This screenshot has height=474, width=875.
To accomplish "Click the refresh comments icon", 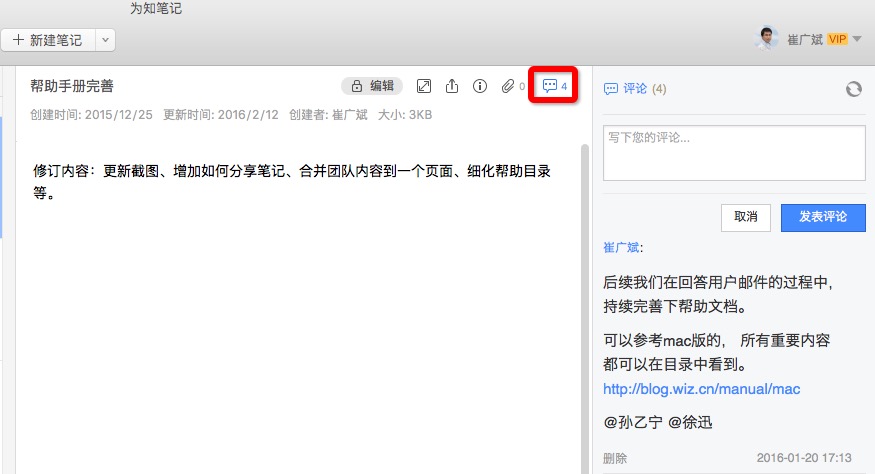I will [854, 89].
